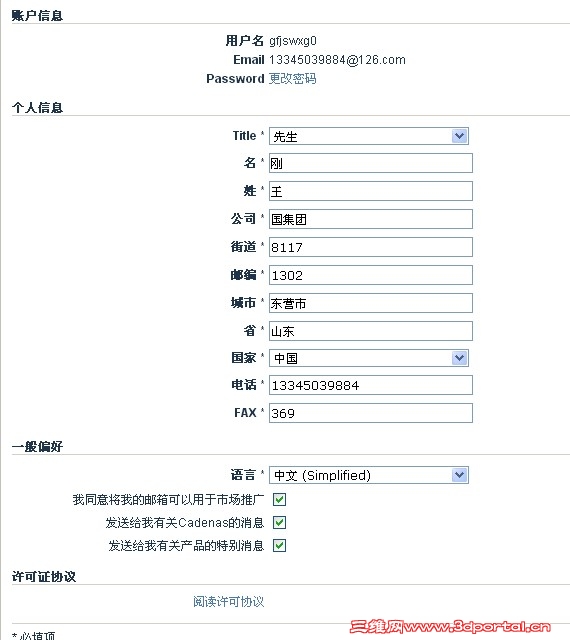Uncheck 我同意将我的邮箱可以用于市场推广 checkbox
Viewport: 570px width, 640px height.
point(279,499)
